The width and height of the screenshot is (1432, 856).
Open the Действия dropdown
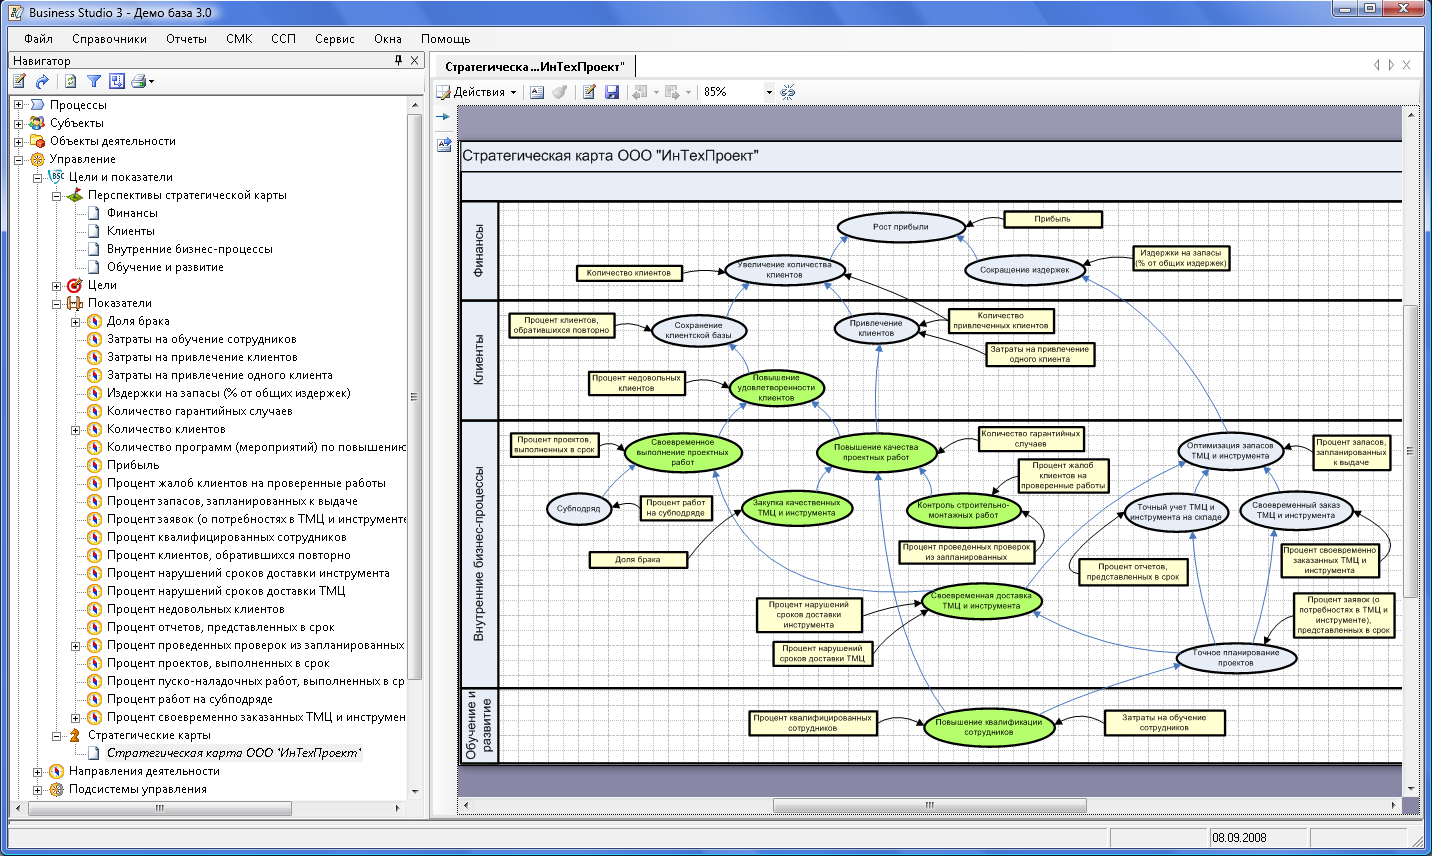click(479, 92)
